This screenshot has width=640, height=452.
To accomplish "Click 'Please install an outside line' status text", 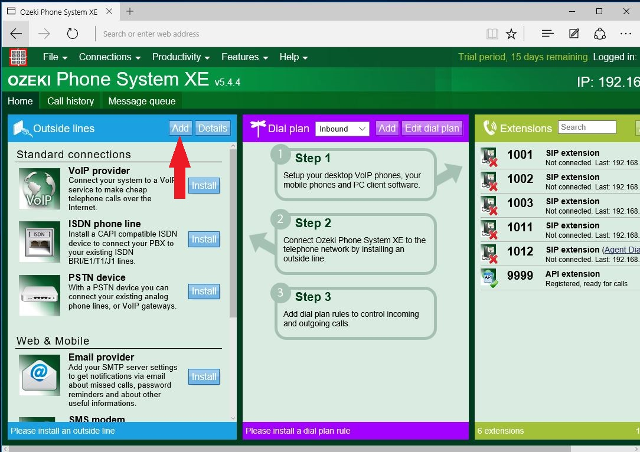I will [x=62, y=431].
